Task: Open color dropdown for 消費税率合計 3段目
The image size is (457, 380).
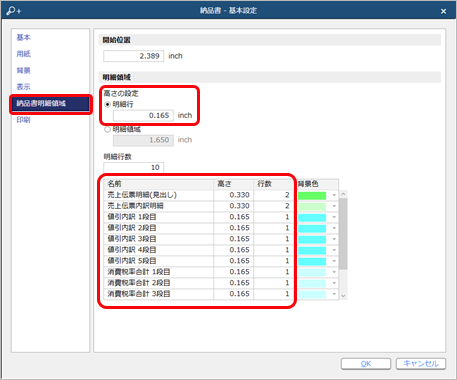Action: point(334,294)
